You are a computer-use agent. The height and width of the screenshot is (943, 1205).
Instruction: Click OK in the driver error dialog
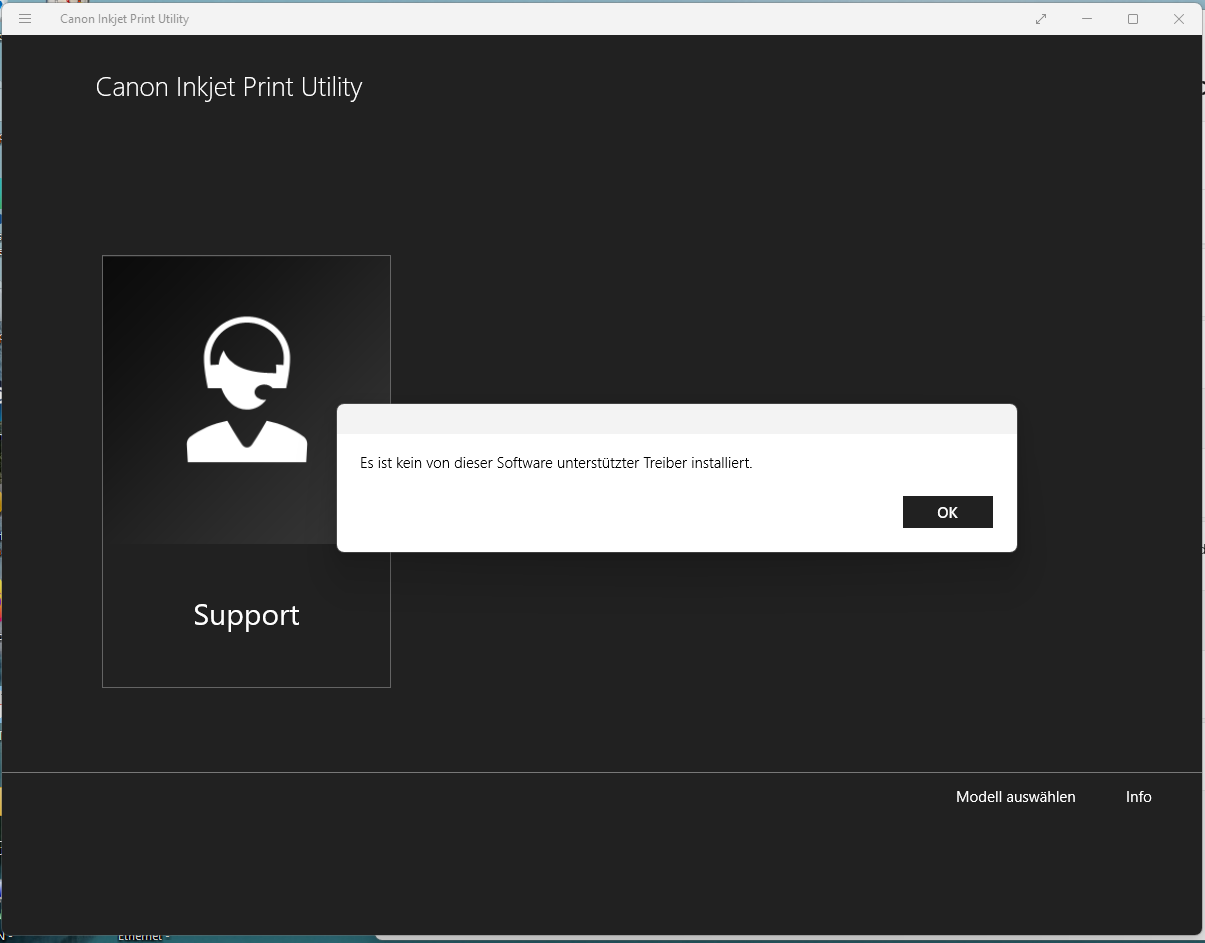[947, 512]
